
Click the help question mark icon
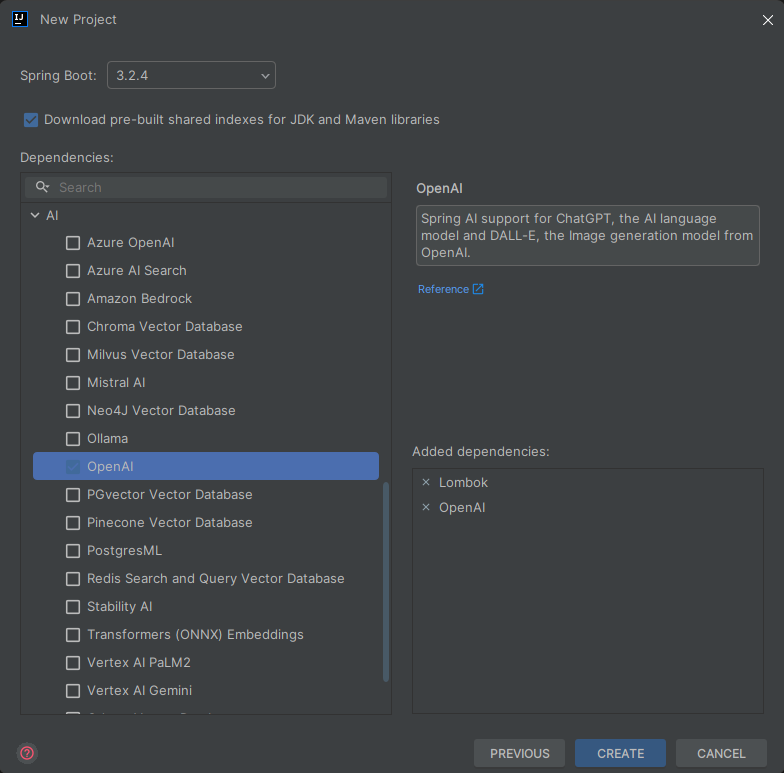point(27,753)
